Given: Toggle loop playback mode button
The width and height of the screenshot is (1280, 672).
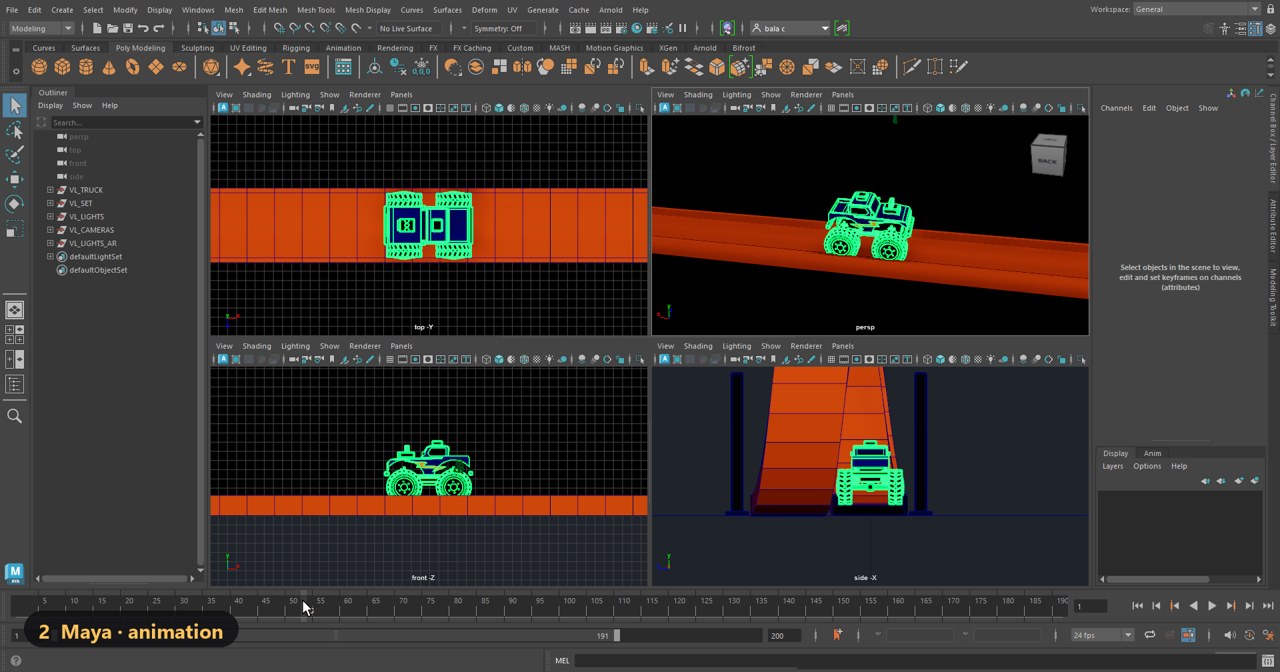Looking at the screenshot, I should coord(1150,635).
